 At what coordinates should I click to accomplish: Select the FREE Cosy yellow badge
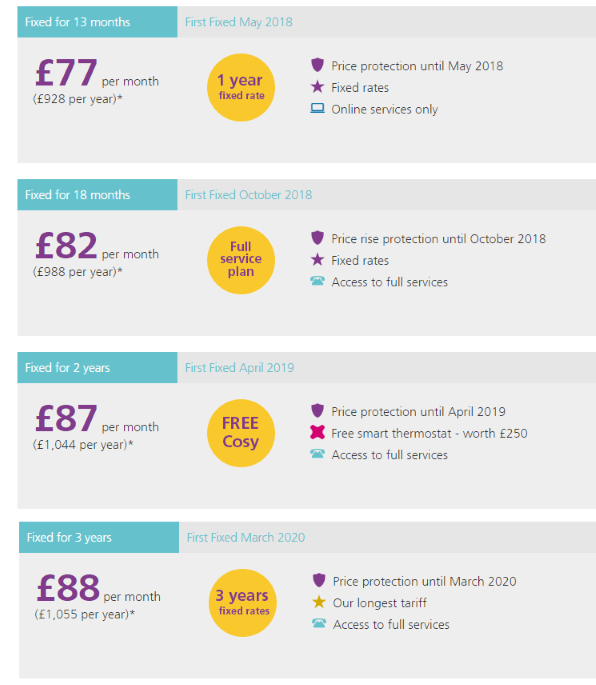click(241, 433)
